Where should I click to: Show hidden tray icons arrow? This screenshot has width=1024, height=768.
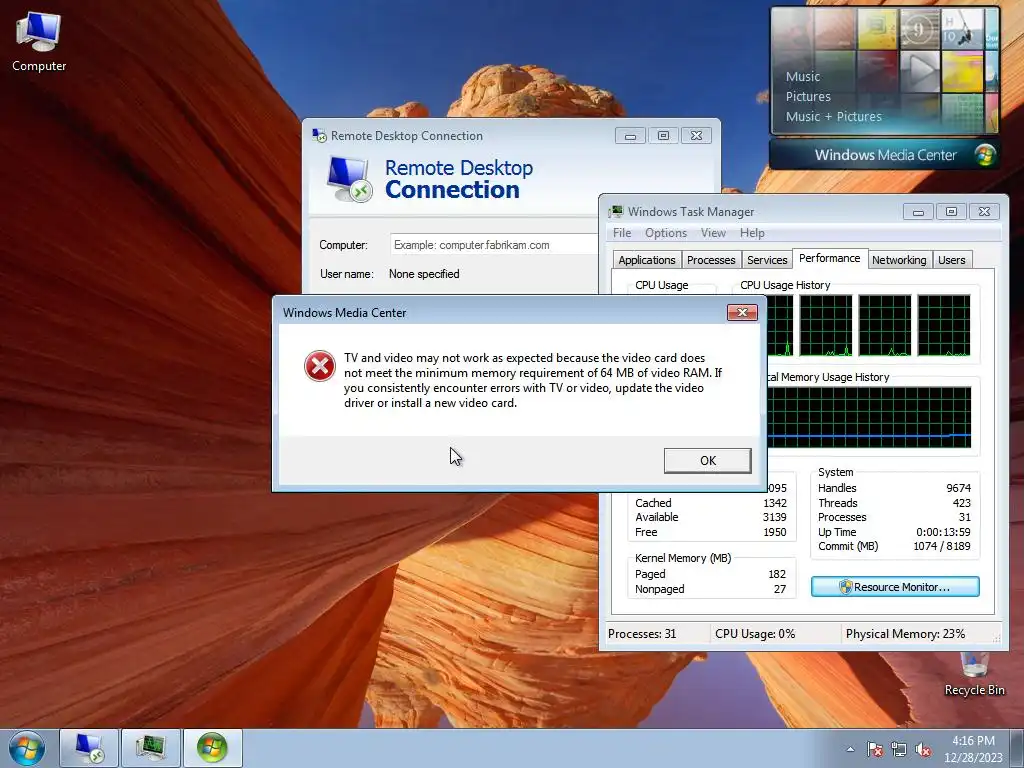[x=850, y=749]
